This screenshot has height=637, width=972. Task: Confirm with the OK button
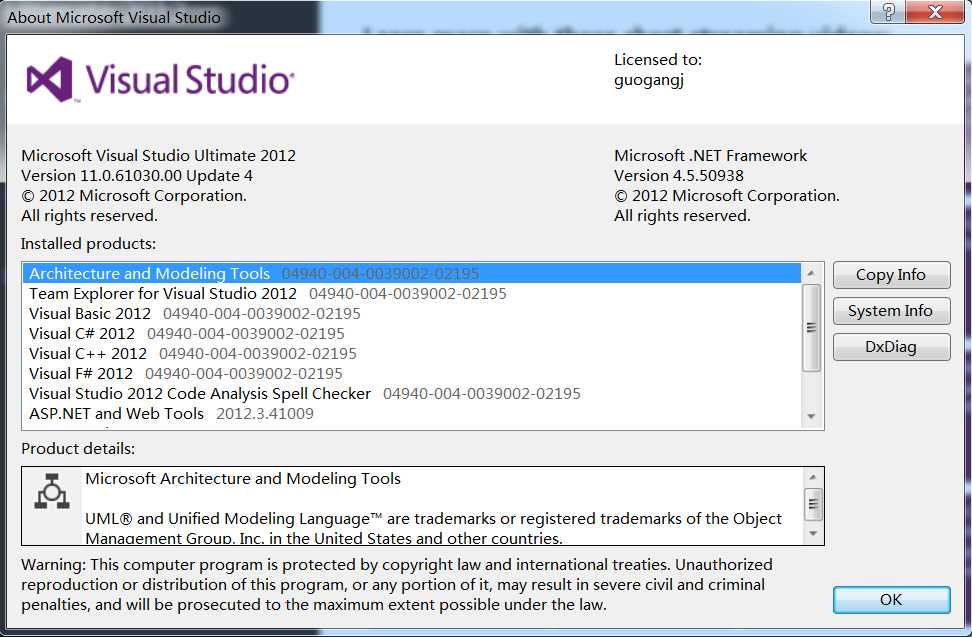(x=891, y=599)
